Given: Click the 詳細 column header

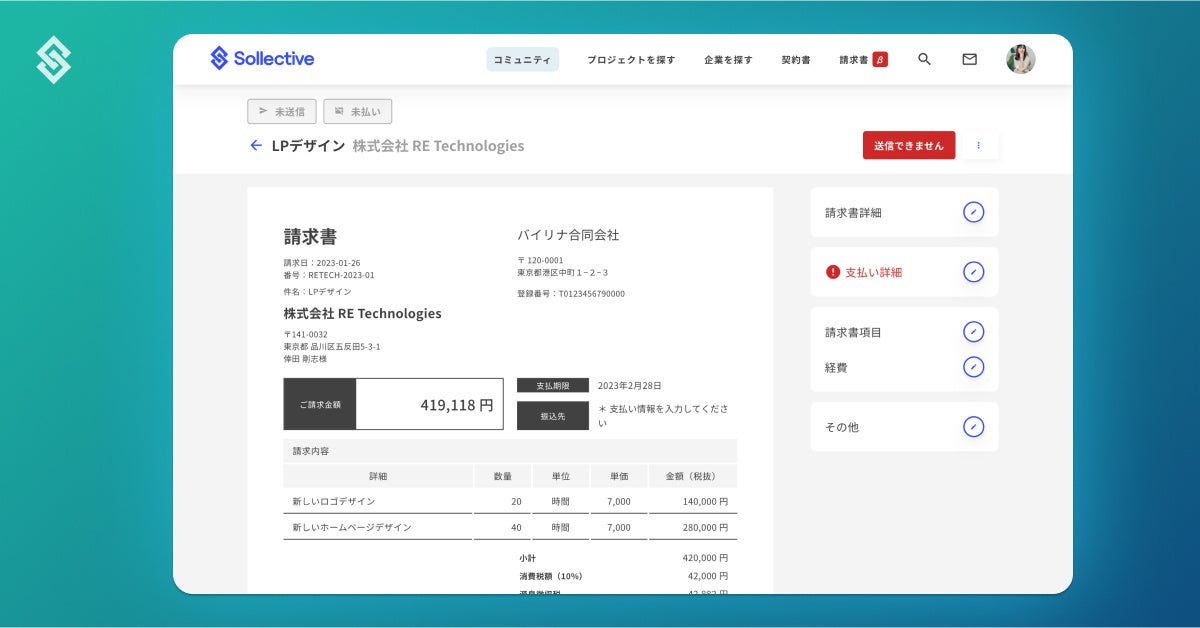Looking at the screenshot, I should coord(378,476).
